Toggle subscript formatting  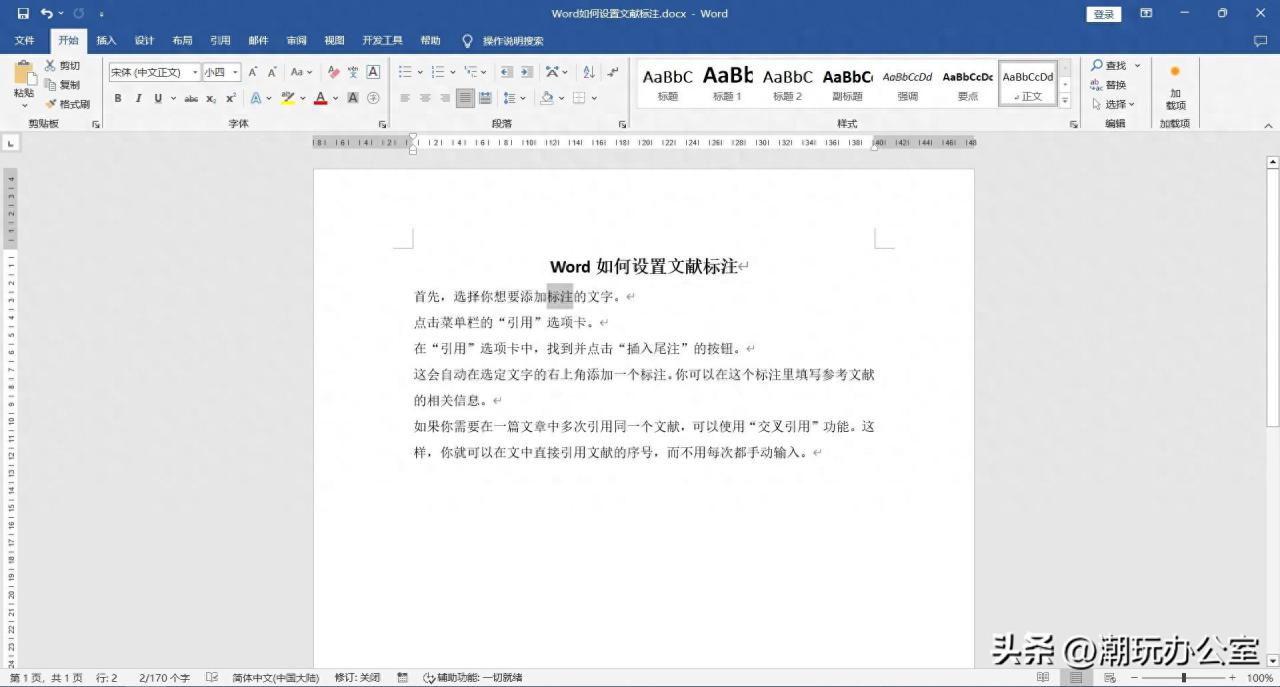211,98
